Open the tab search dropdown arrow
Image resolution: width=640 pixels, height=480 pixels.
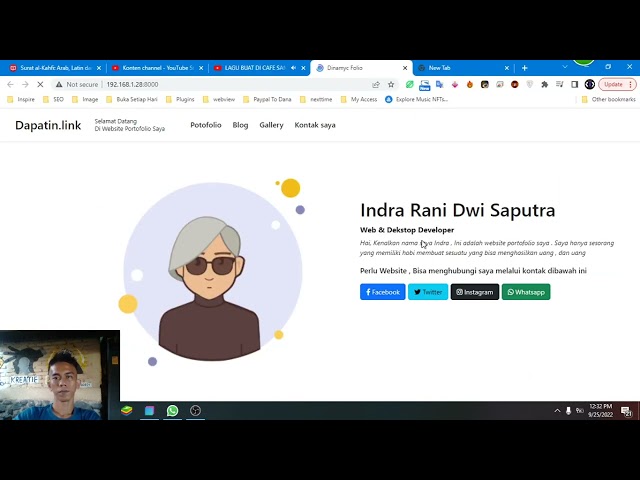[565, 67]
